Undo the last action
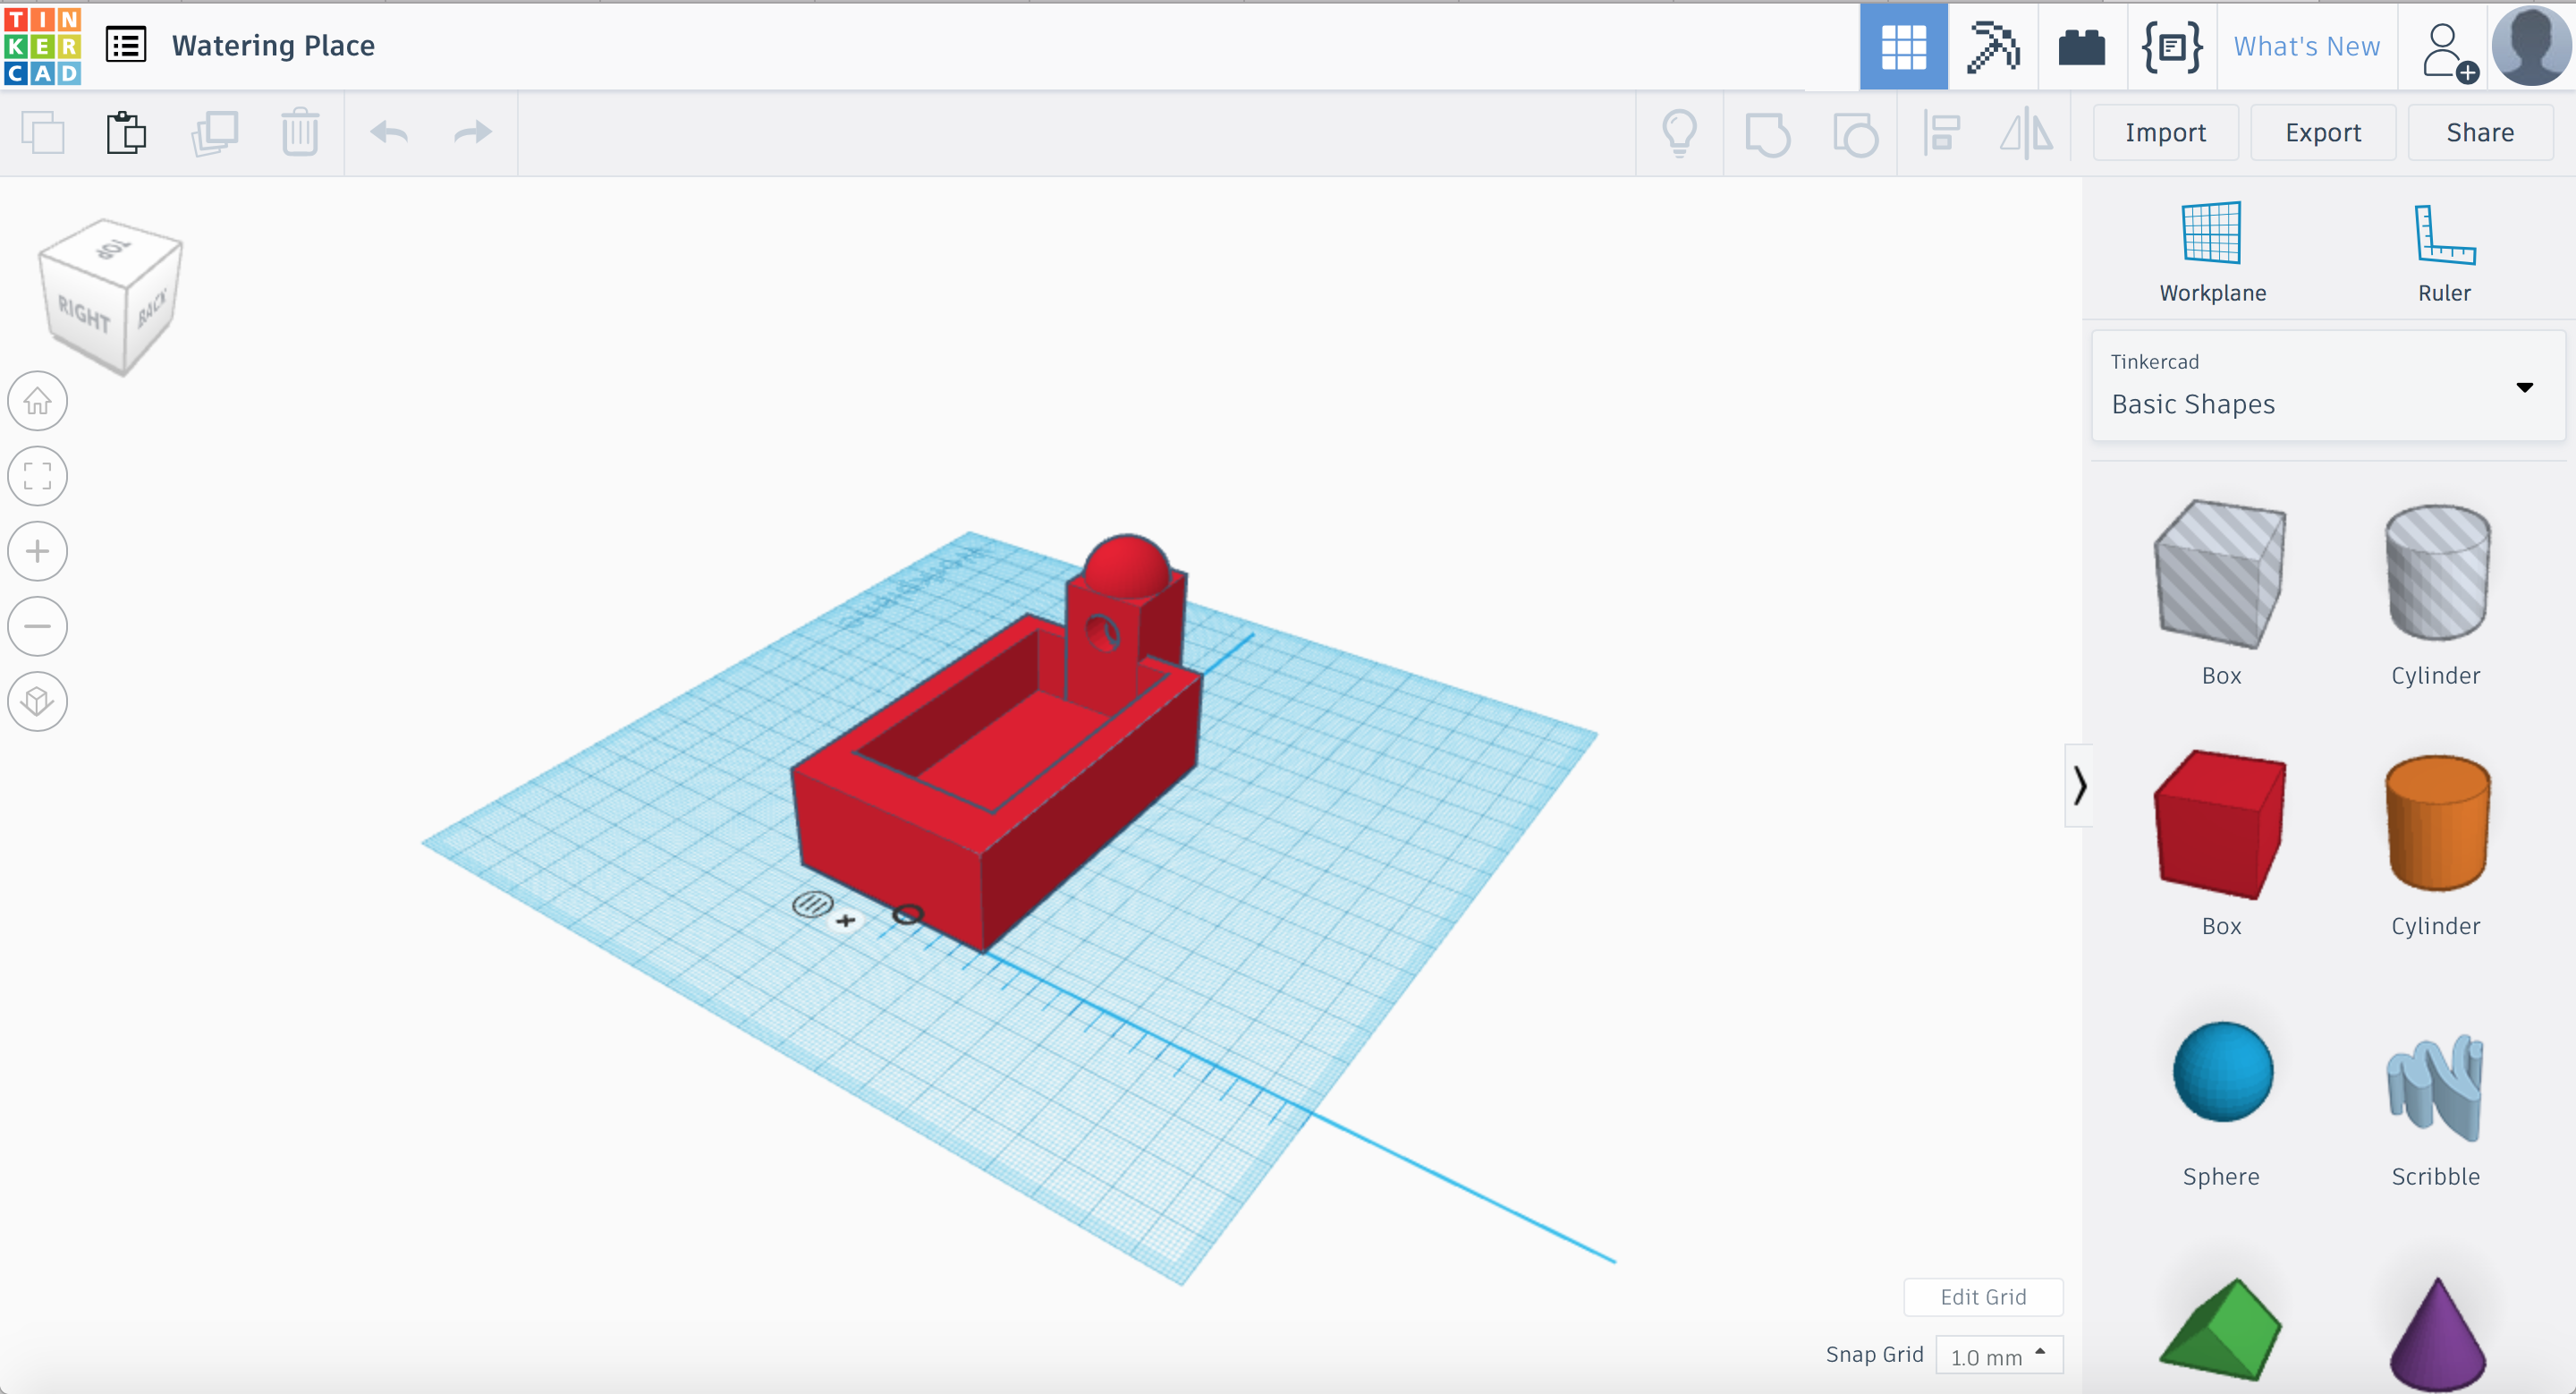Image resolution: width=2576 pixels, height=1394 pixels. pyautogui.click(x=389, y=133)
